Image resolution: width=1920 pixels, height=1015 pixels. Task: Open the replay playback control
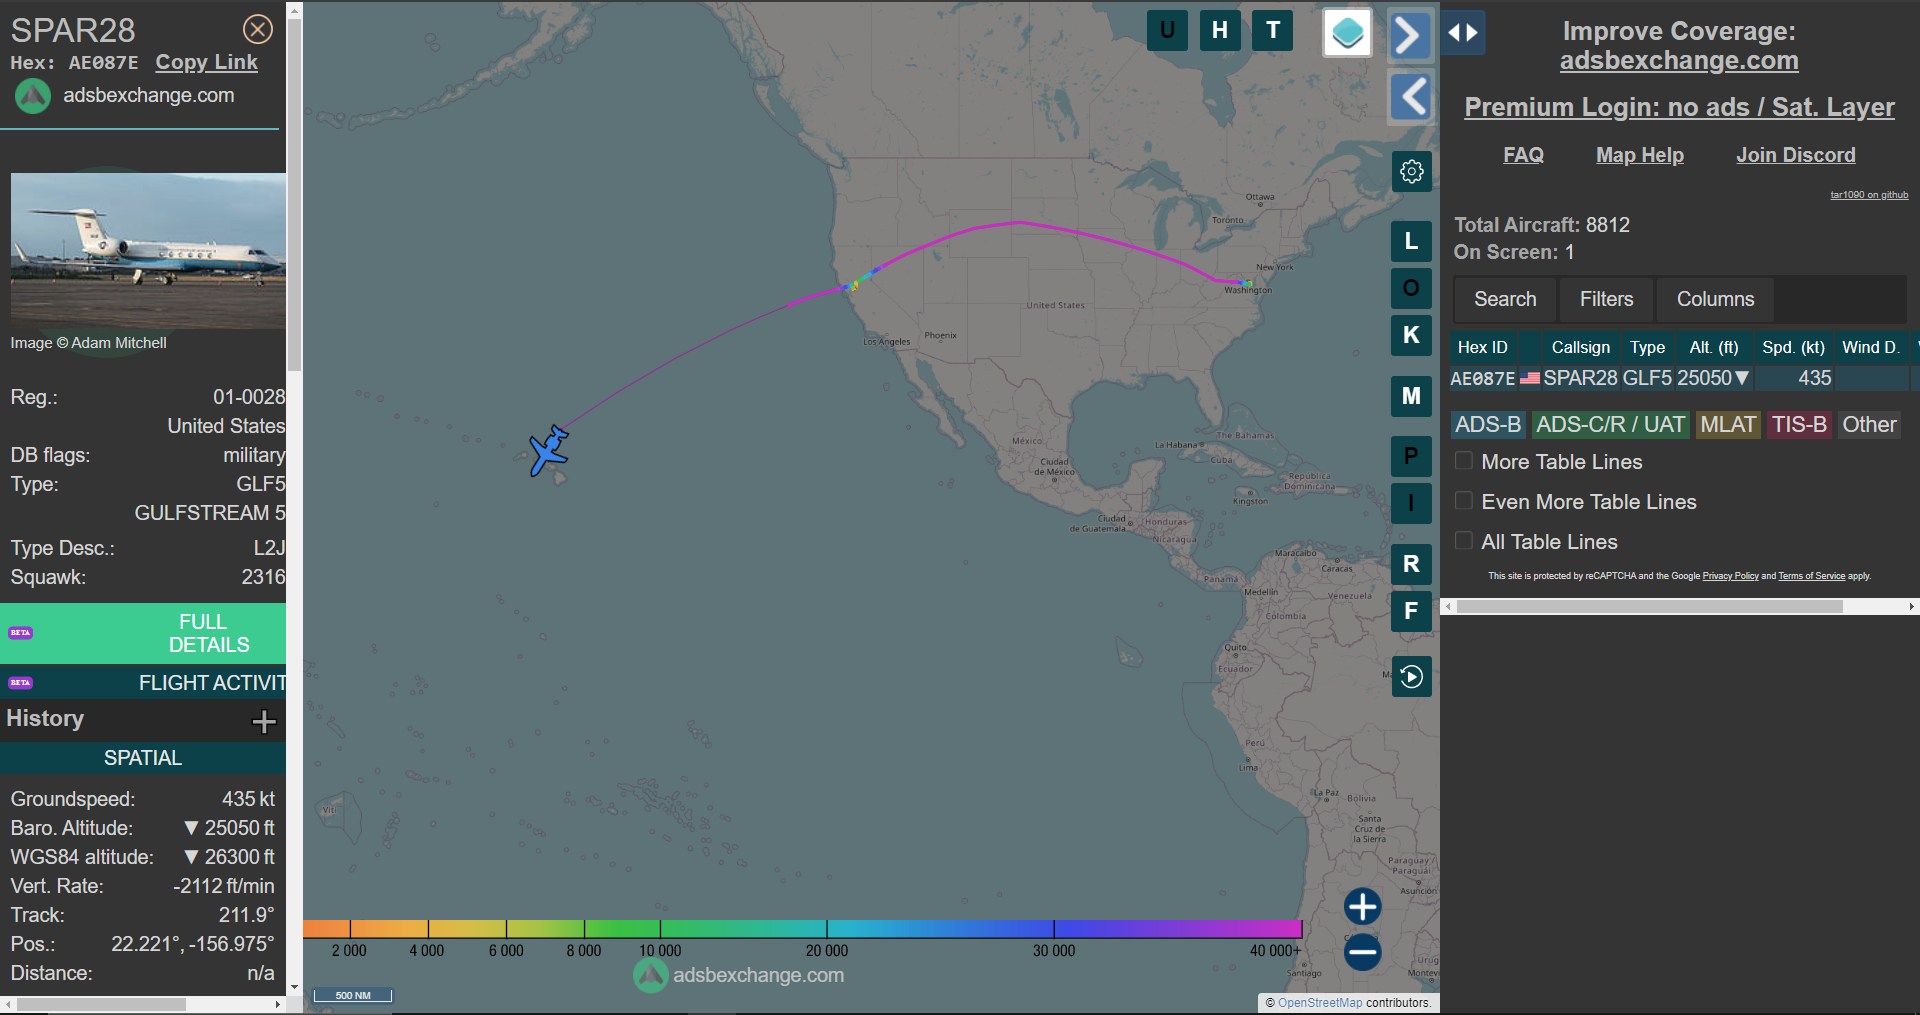pyautogui.click(x=1411, y=677)
